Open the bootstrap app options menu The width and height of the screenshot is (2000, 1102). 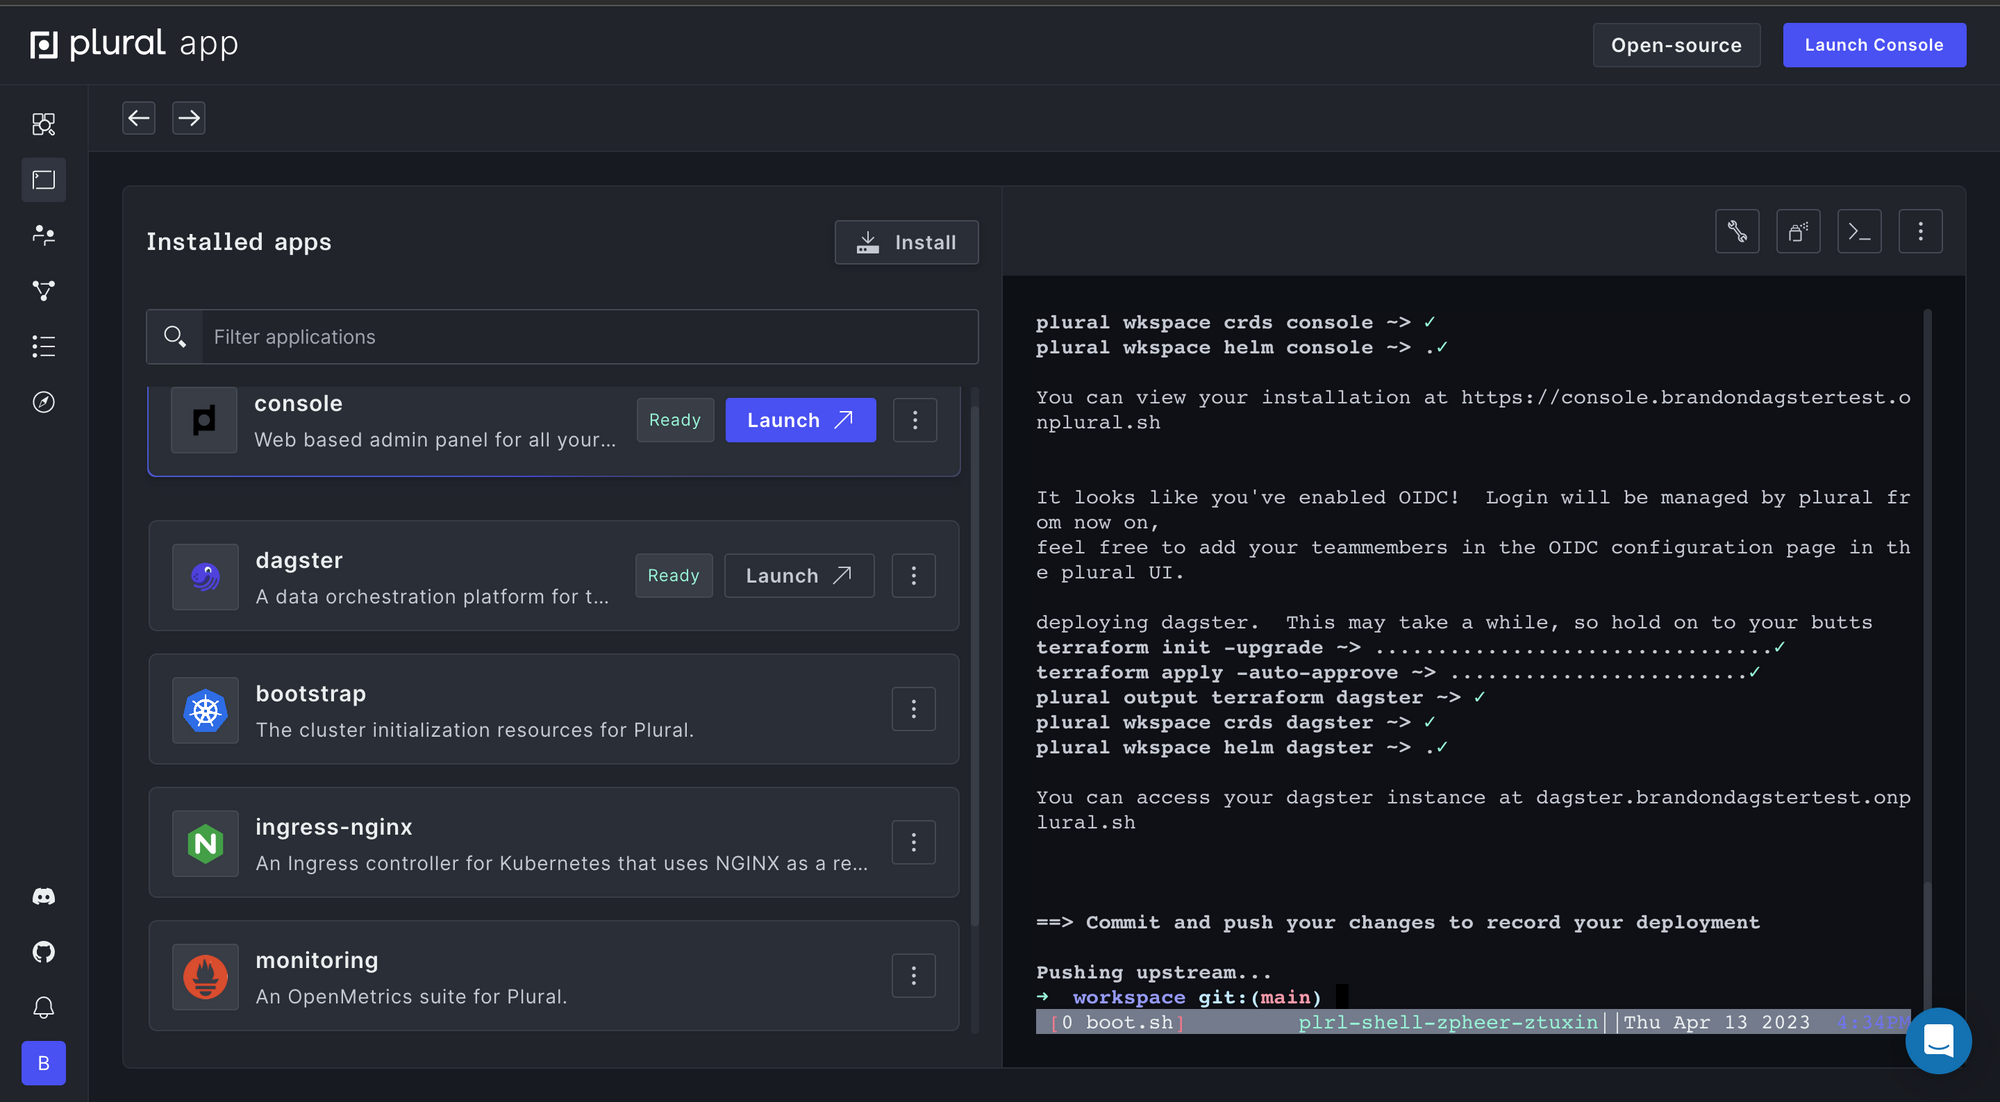tap(914, 709)
